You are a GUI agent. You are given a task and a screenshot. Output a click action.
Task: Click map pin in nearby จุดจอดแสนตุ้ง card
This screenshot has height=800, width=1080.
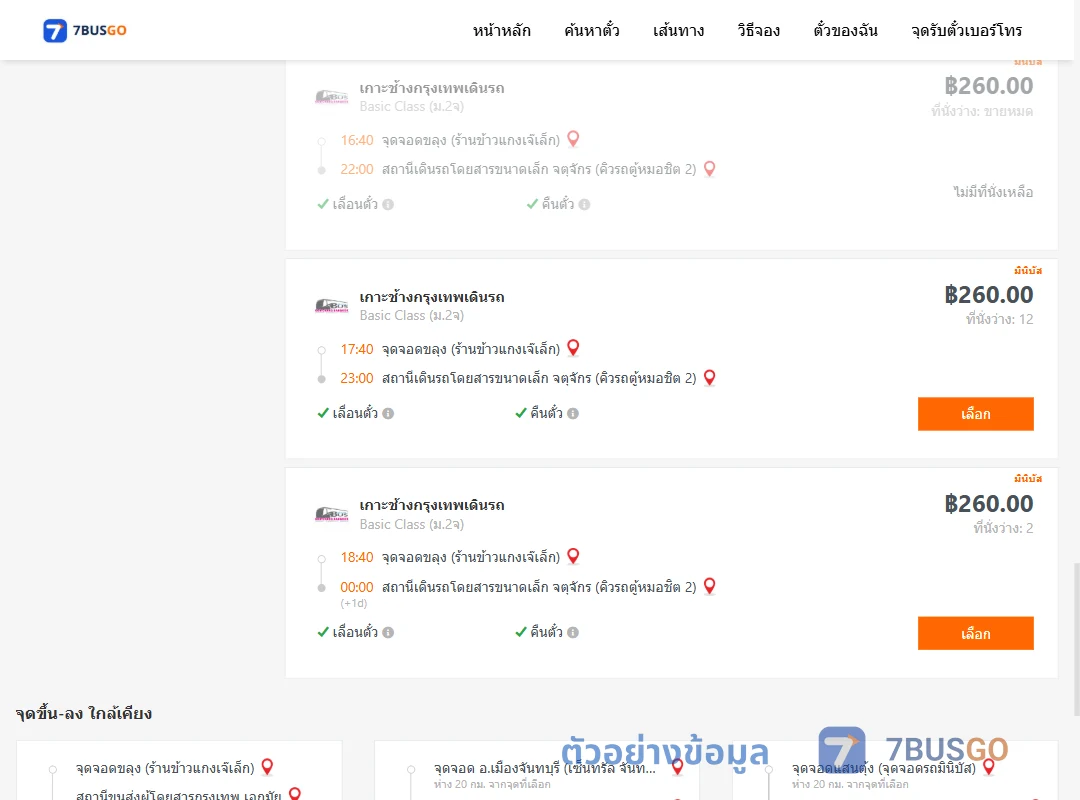coord(988,766)
